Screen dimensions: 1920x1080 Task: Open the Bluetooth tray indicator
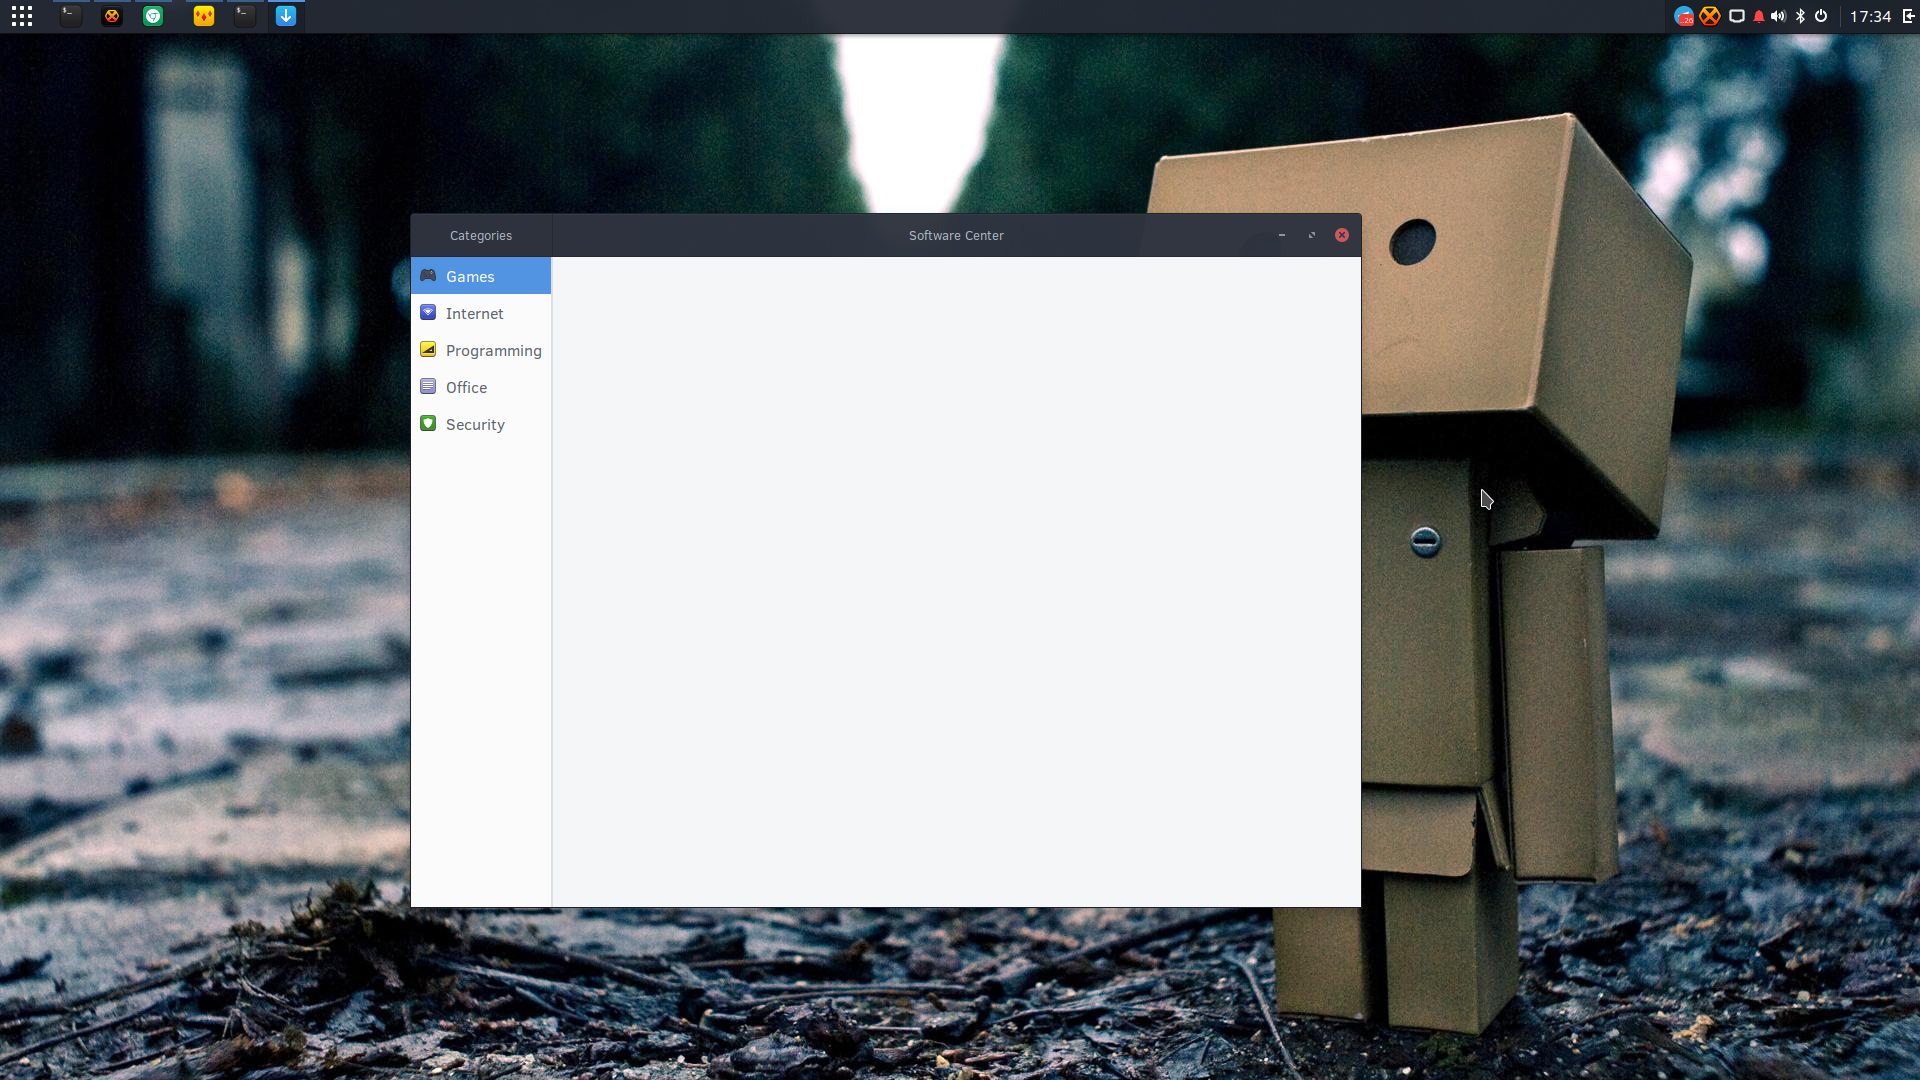click(1801, 16)
